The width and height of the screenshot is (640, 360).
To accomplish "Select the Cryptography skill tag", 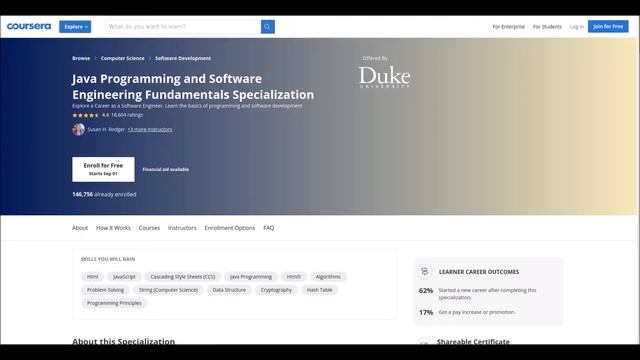I will coord(276,290).
